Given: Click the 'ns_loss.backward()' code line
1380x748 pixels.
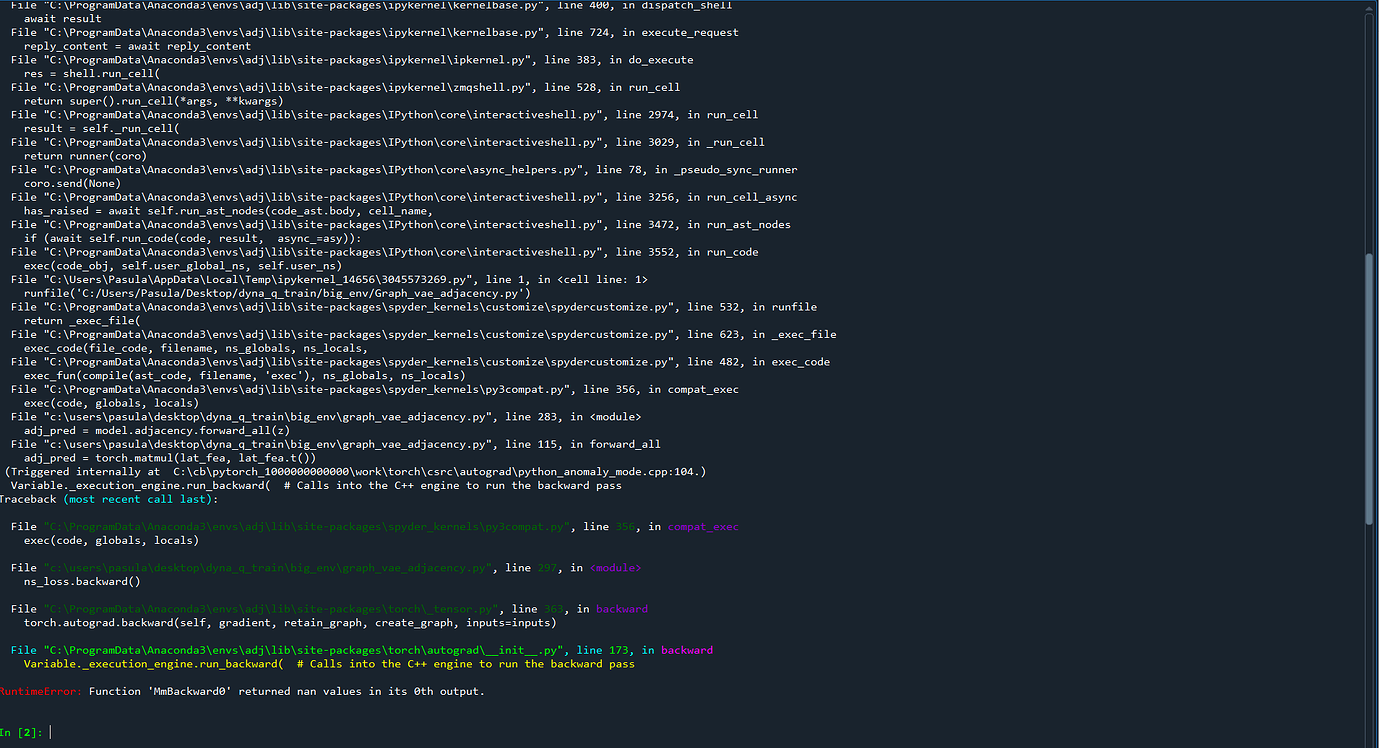Looking at the screenshot, I should (x=82, y=581).
